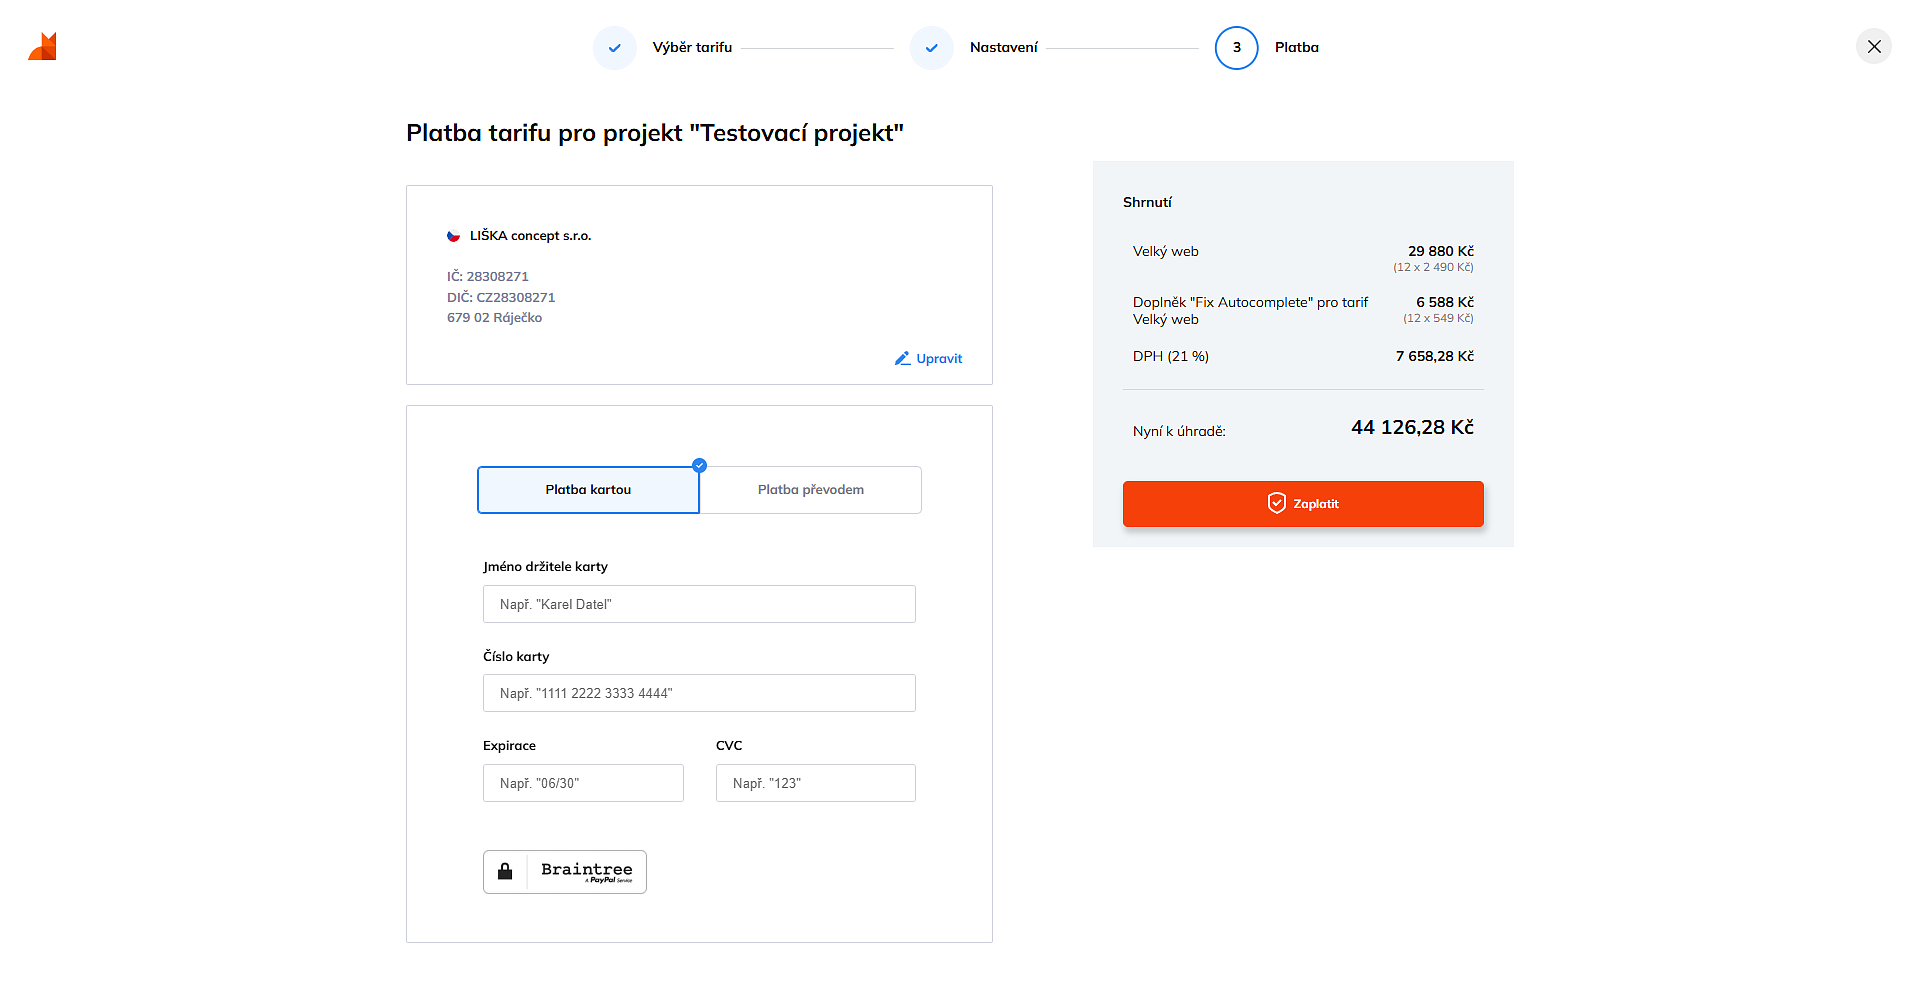Click the orange fox logo
The height and width of the screenshot is (987, 1920).
coord(42,47)
